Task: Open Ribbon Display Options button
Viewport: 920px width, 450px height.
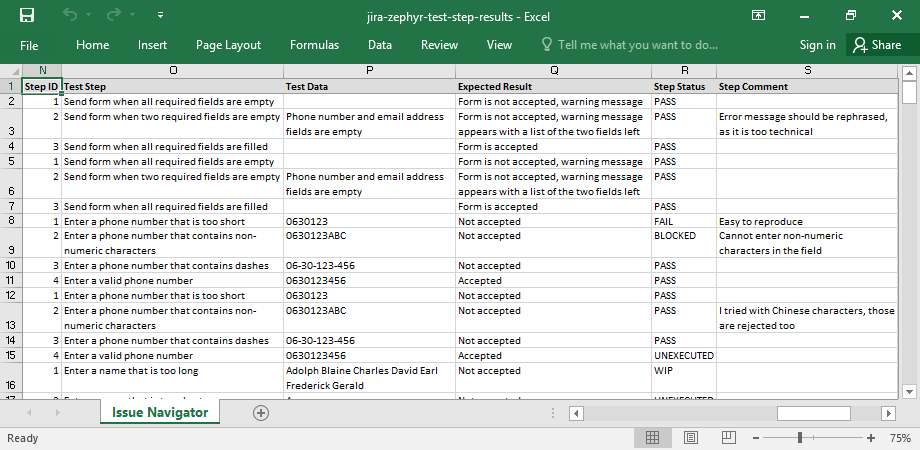Action: click(x=759, y=15)
